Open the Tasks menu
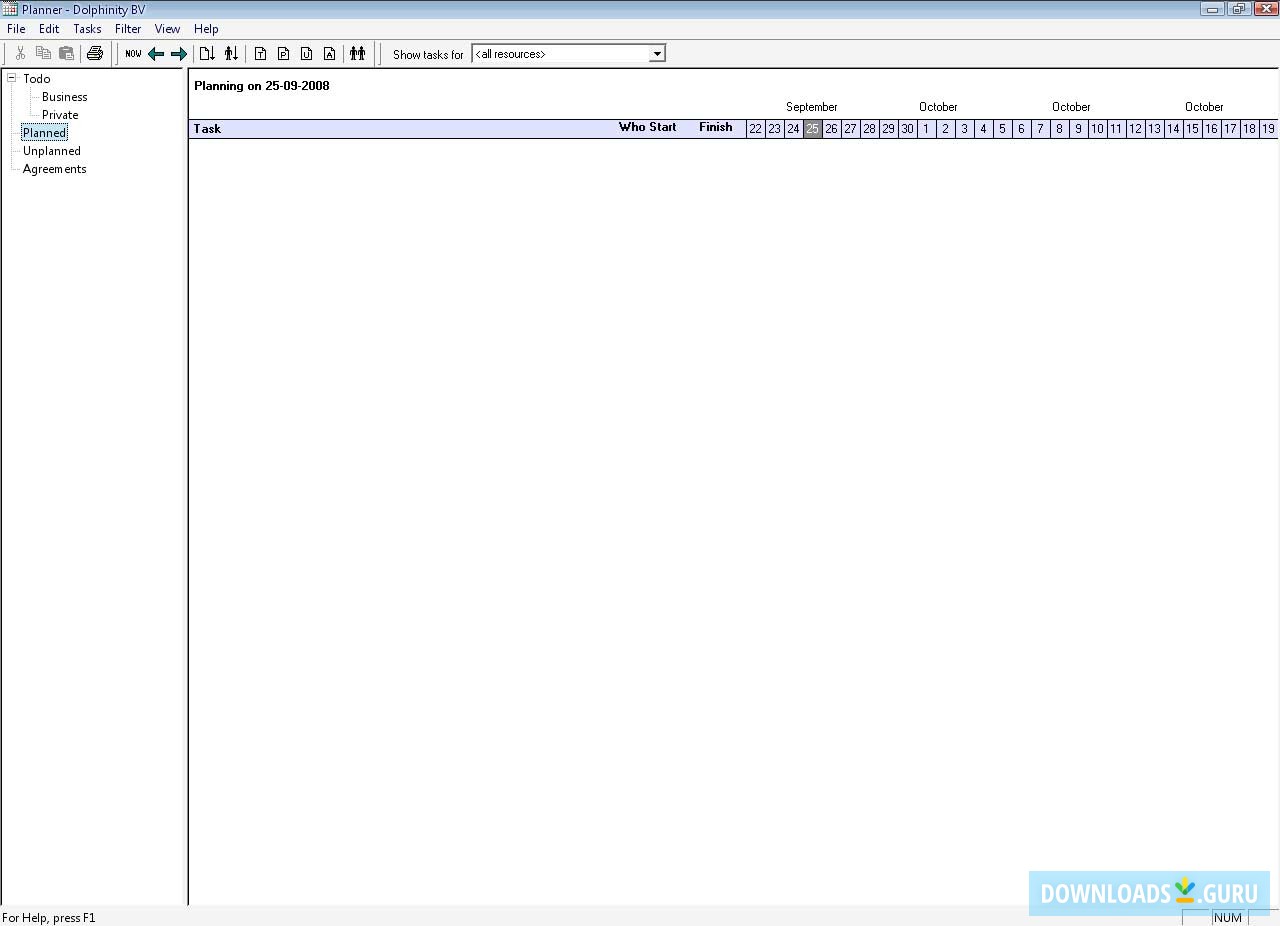This screenshot has height=926, width=1280. [x=87, y=29]
